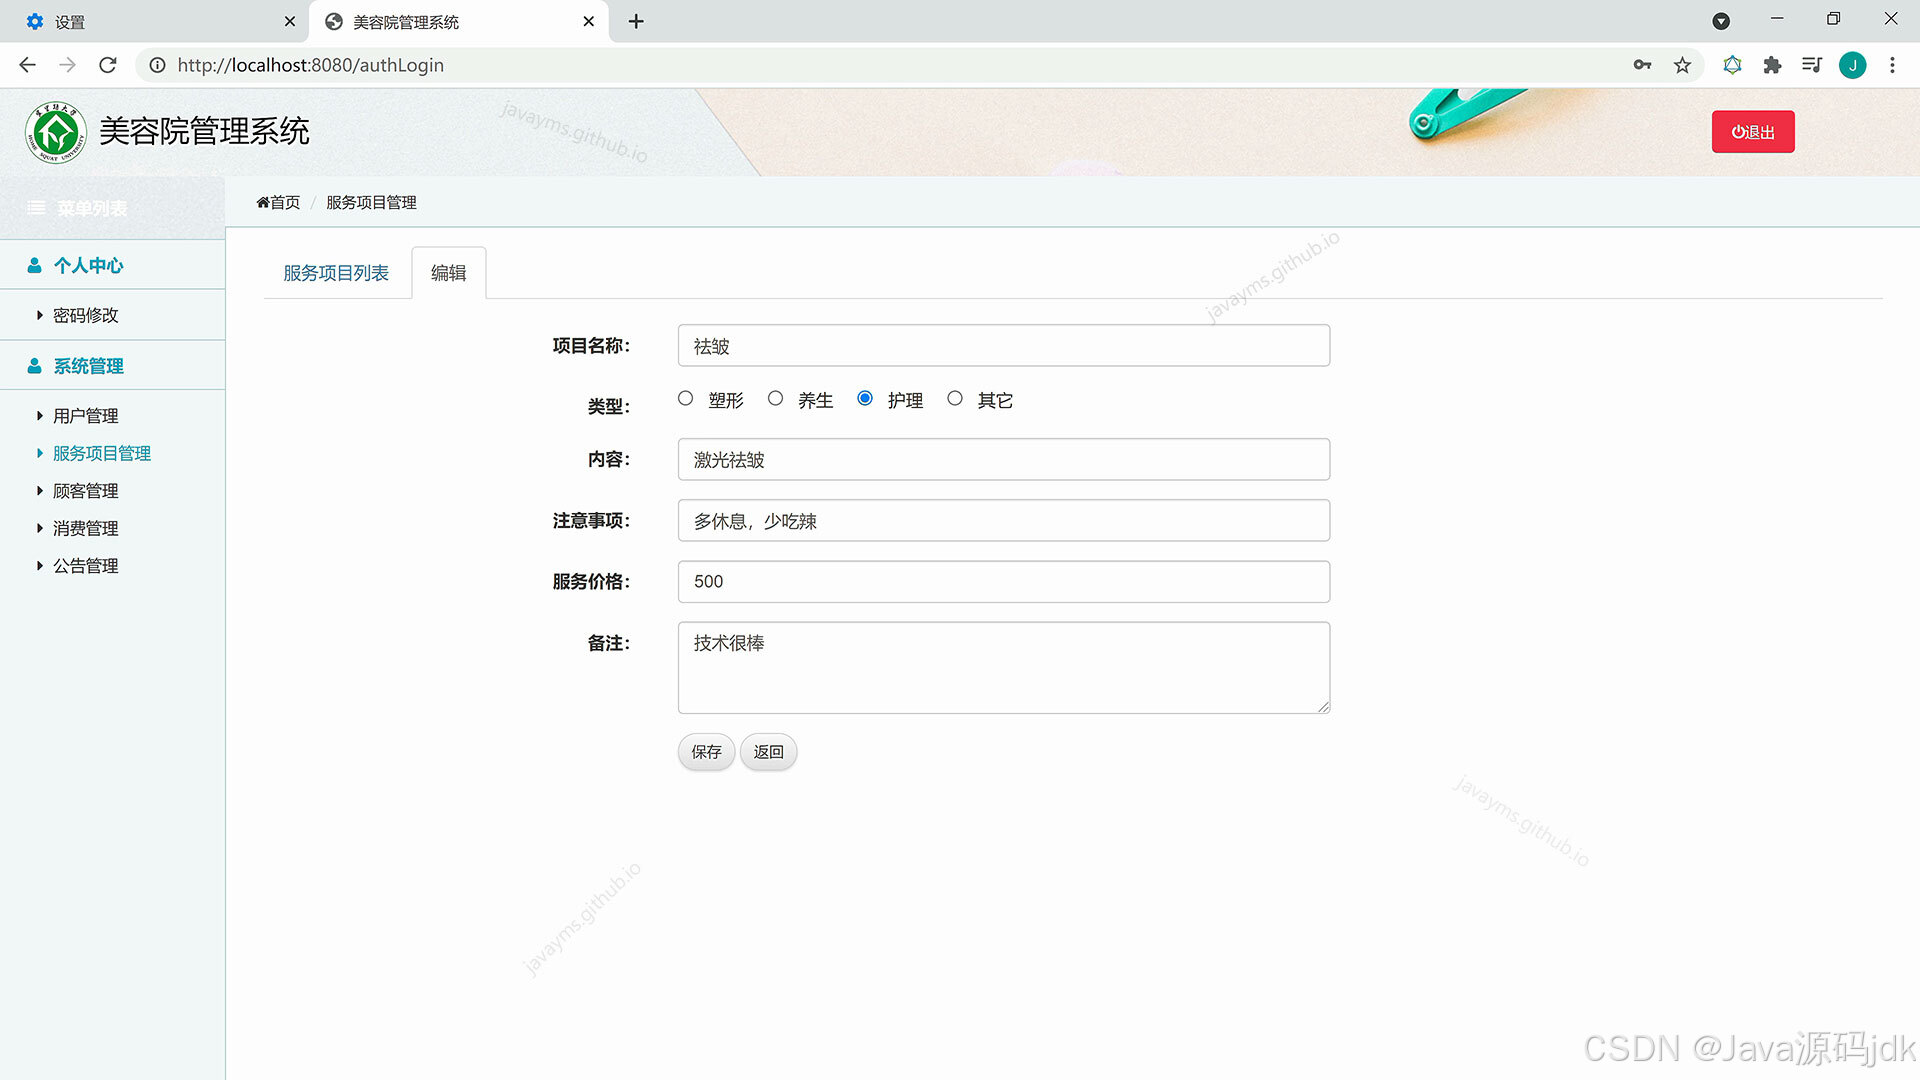Screen dimensions: 1920x1080
Task: Switch to the 服务项目列表 tab
Action: point(336,273)
